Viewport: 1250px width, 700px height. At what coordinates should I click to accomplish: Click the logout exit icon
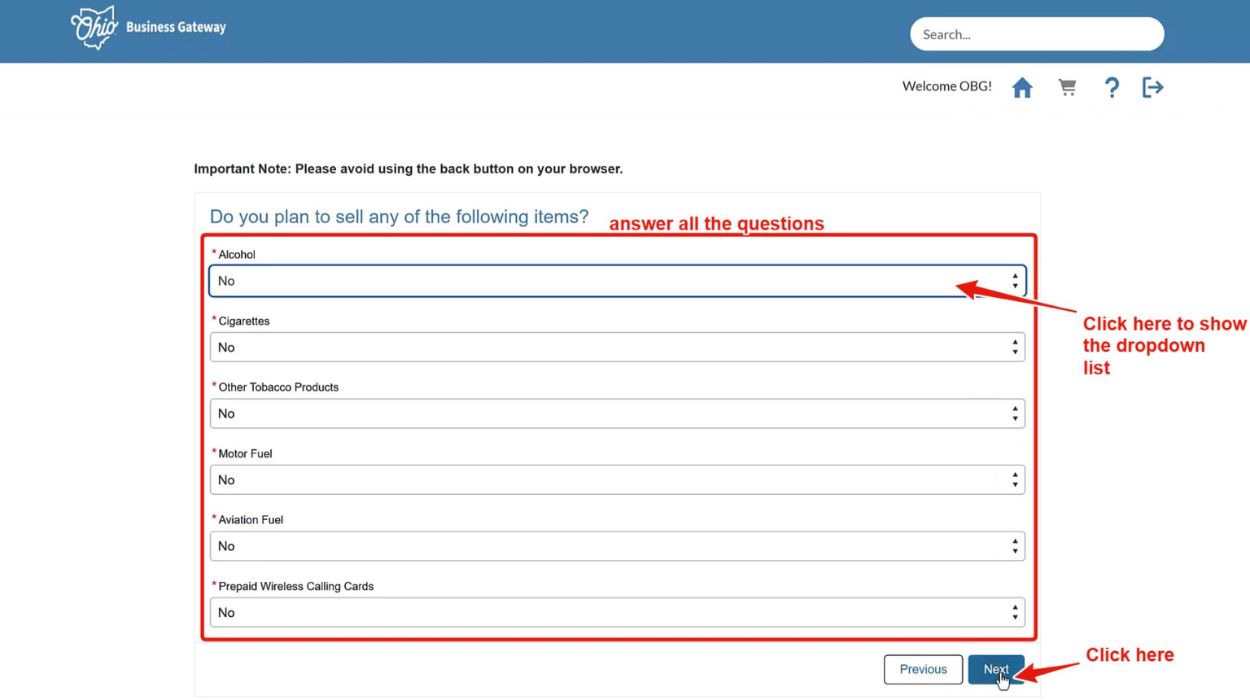[x=1153, y=88]
